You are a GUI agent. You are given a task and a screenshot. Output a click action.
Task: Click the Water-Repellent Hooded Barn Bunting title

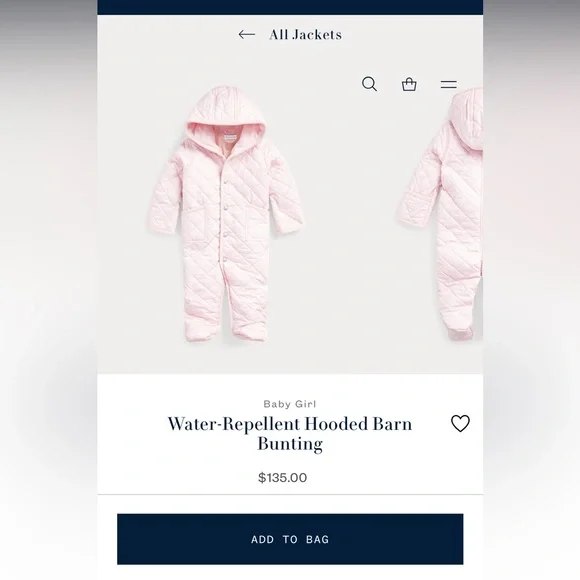pyautogui.click(x=290, y=434)
